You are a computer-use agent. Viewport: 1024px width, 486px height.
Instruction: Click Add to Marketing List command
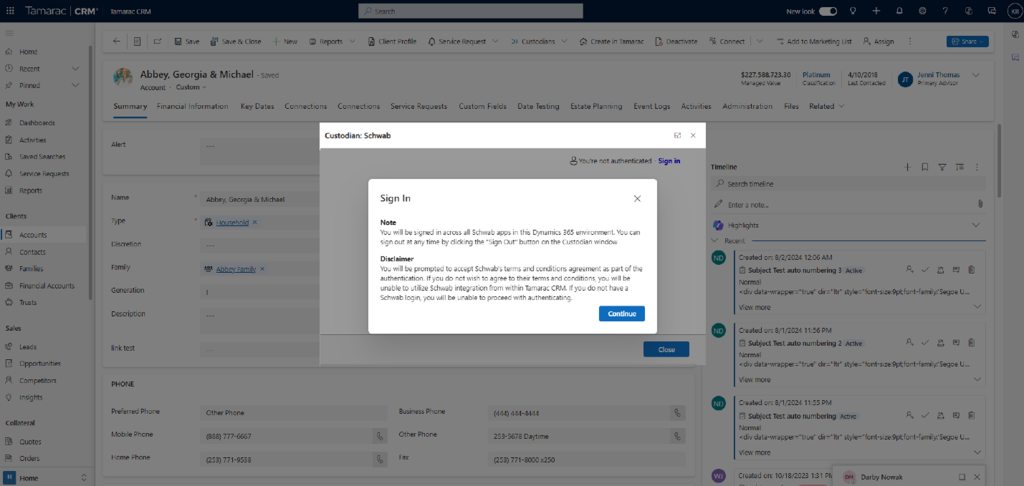pyautogui.click(x=814, y=41)
